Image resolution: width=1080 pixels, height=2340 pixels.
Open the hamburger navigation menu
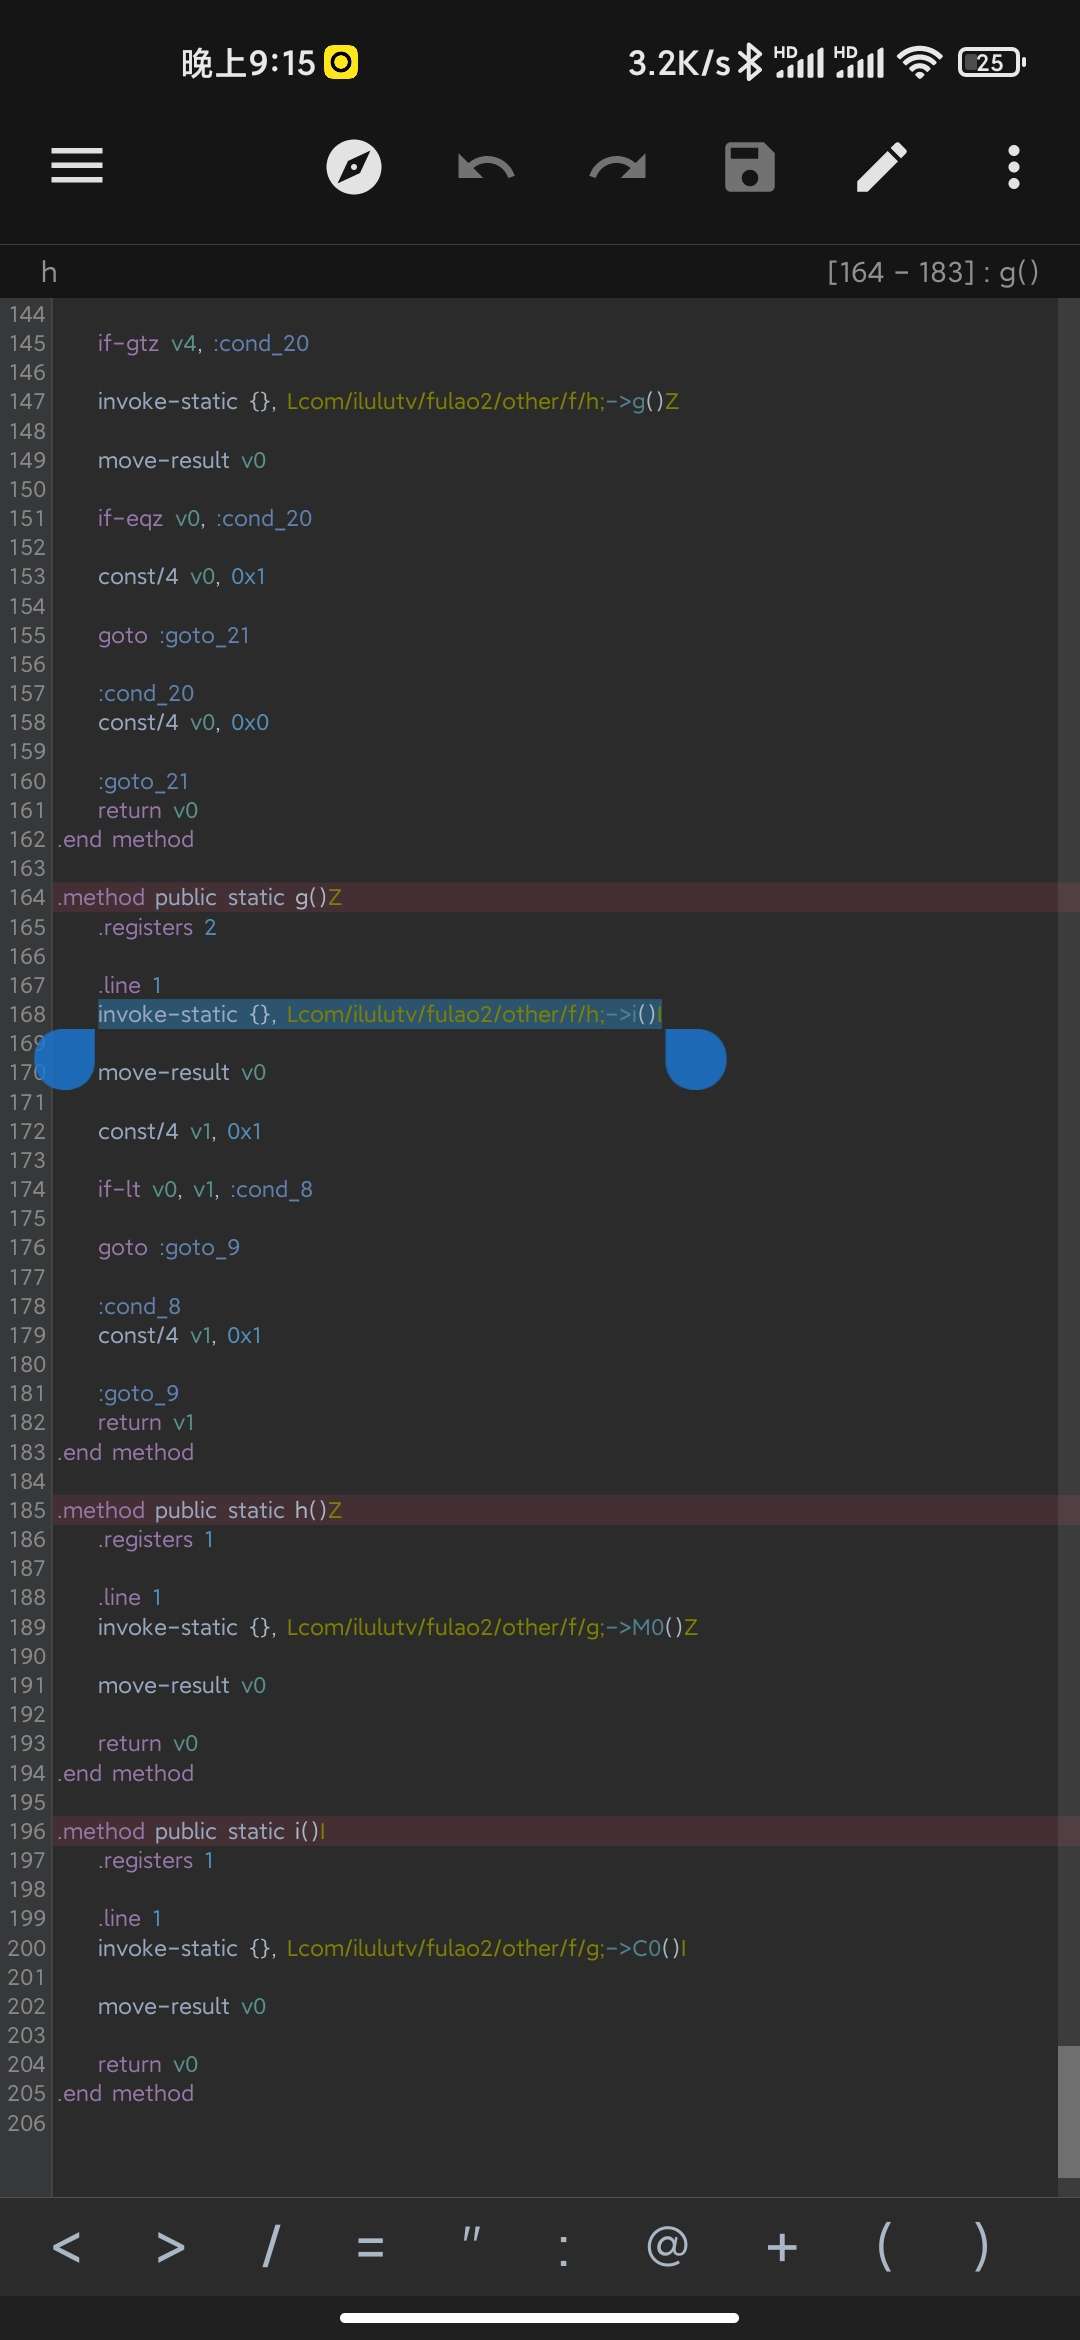[77, 166]
